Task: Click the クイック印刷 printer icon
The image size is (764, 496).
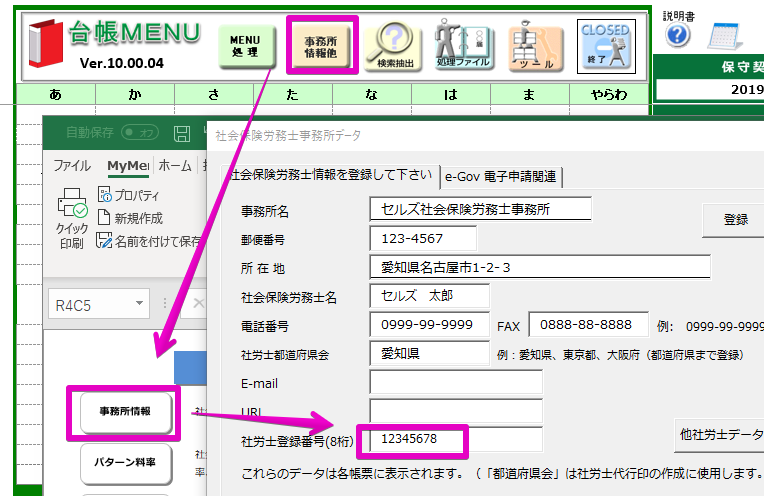Action: 72,218
